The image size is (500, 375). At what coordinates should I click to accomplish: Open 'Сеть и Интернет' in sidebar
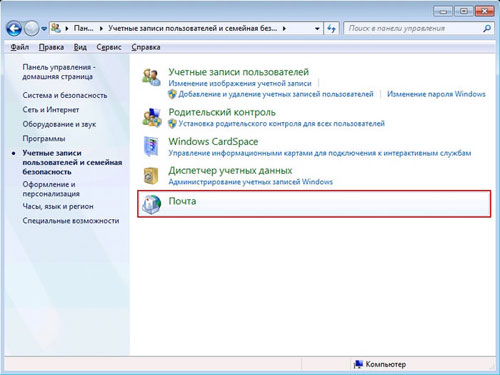(x=51, y=110)
